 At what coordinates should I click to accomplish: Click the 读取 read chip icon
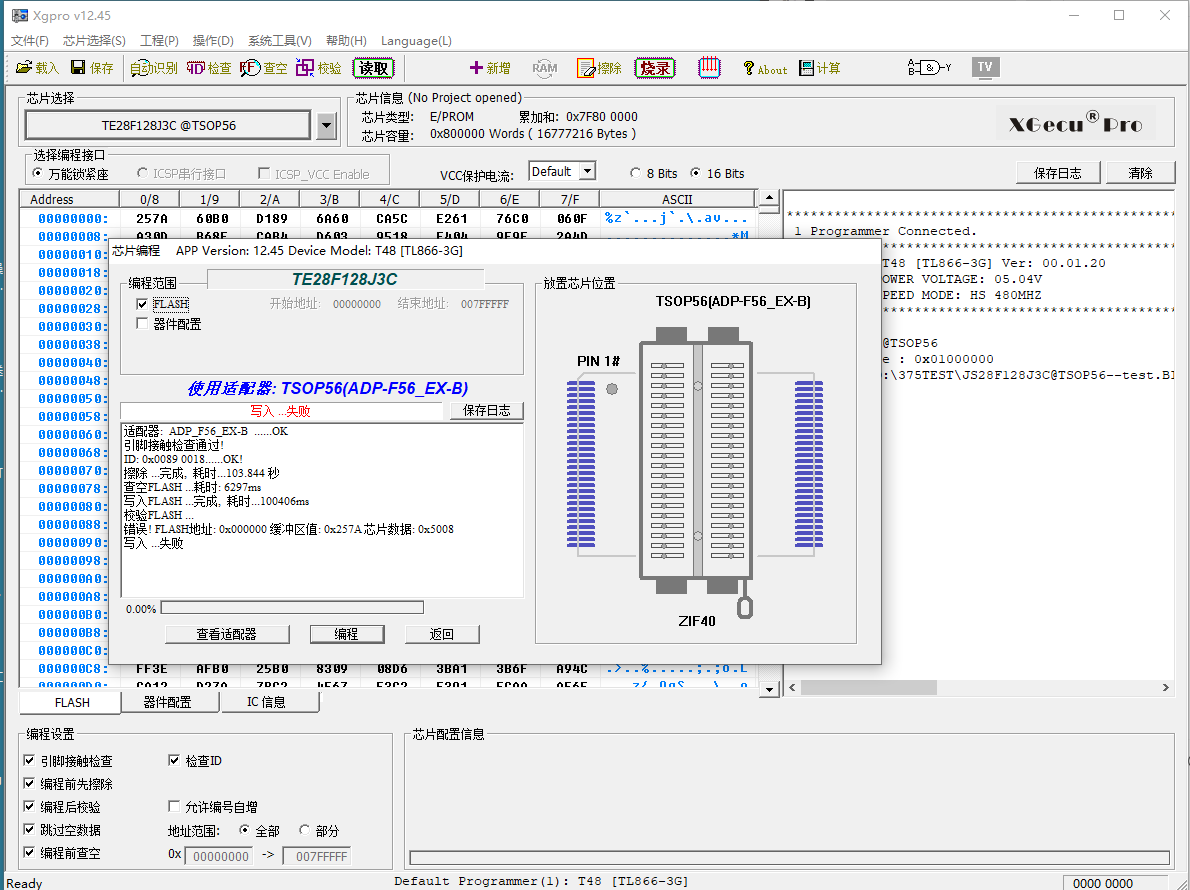point(374,68)
